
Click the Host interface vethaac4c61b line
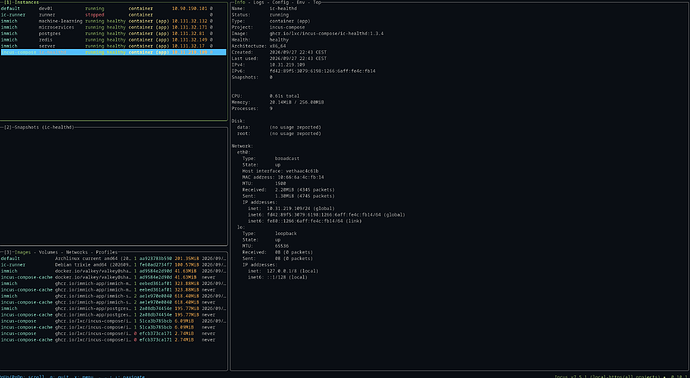click(x=280, y=171)
